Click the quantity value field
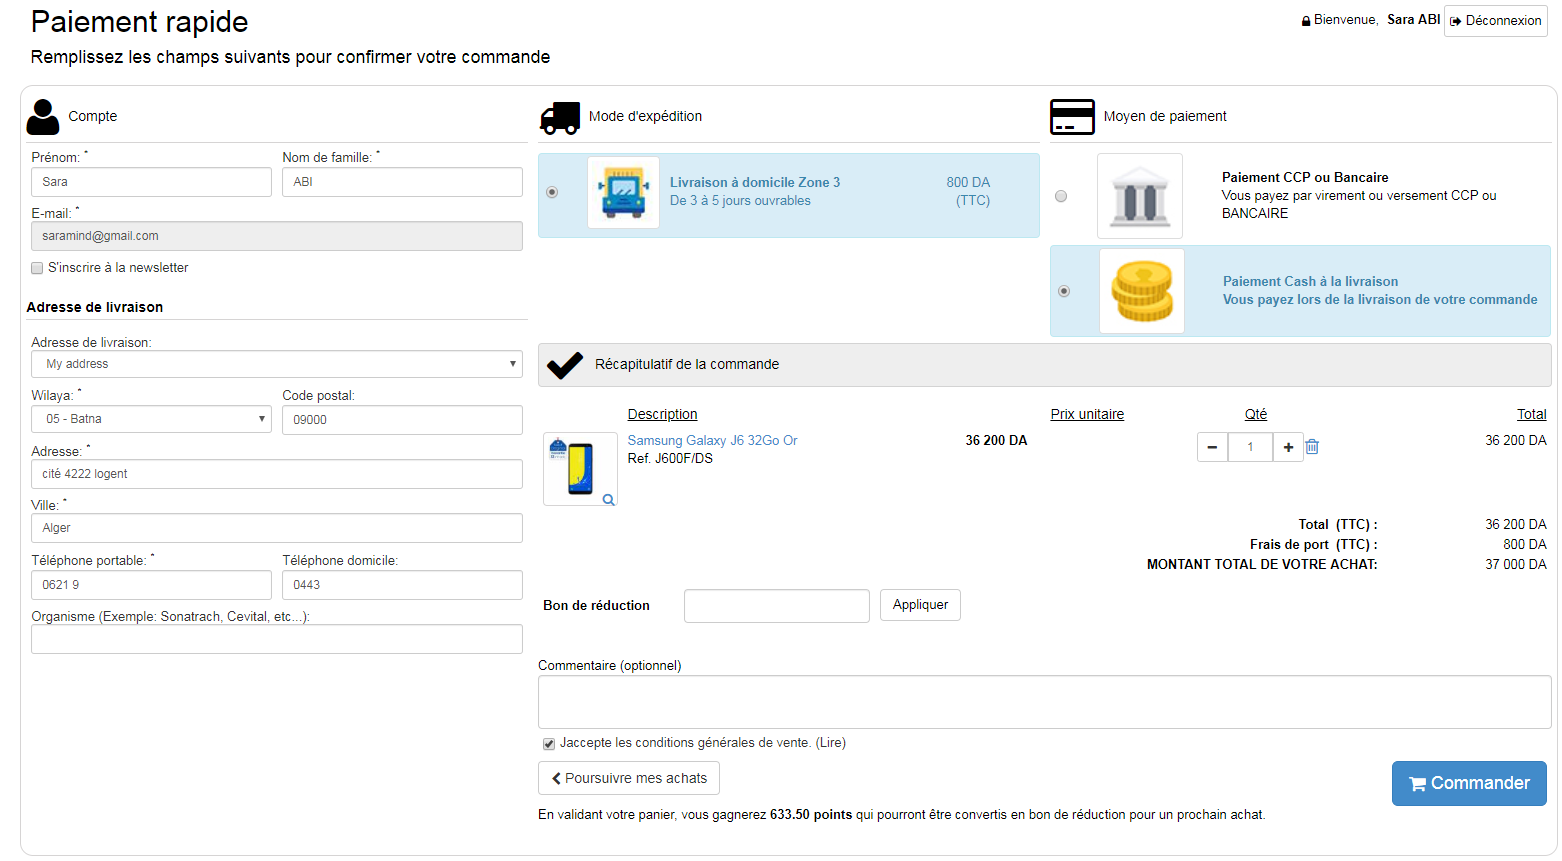 1250,447
